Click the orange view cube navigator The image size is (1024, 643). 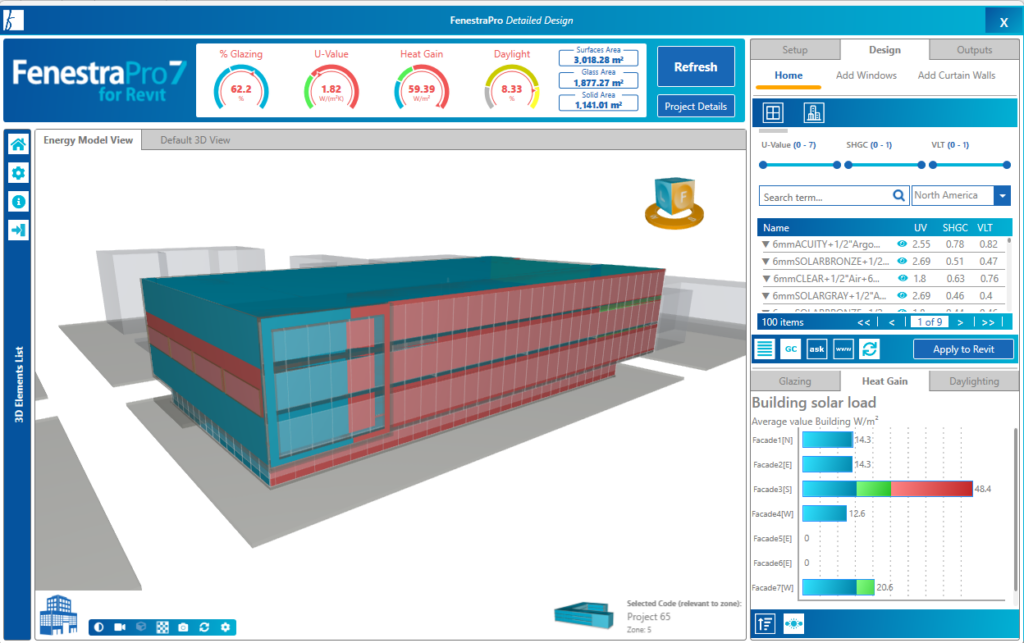(675, 203)
